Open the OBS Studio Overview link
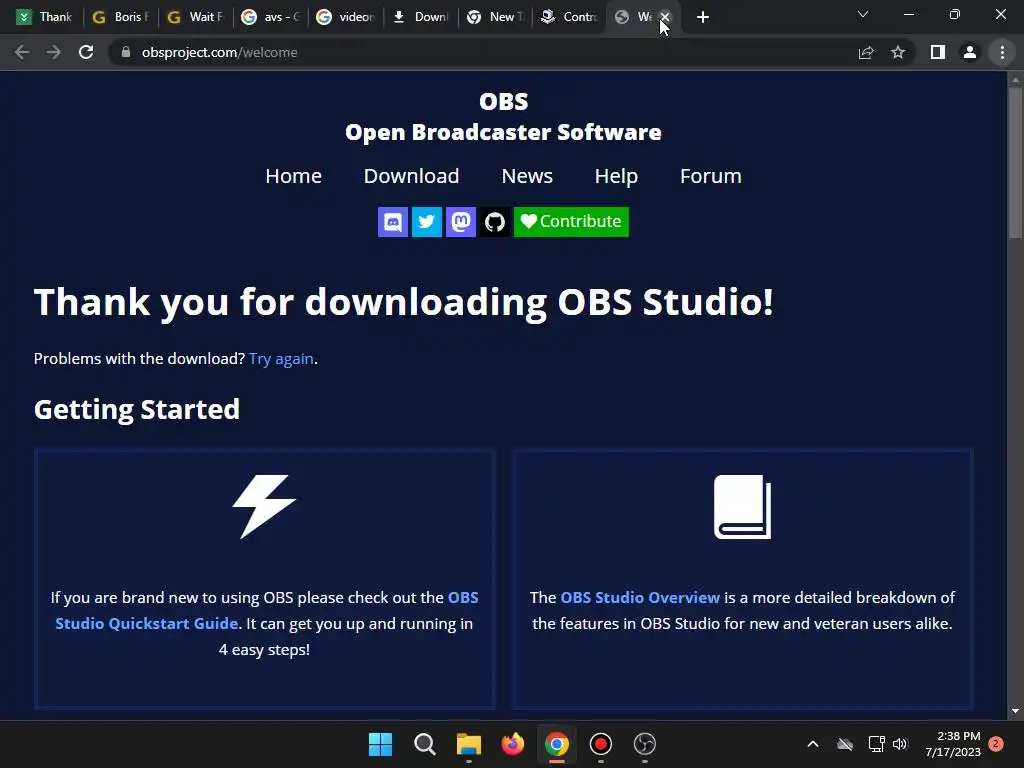 pos(640,598)
